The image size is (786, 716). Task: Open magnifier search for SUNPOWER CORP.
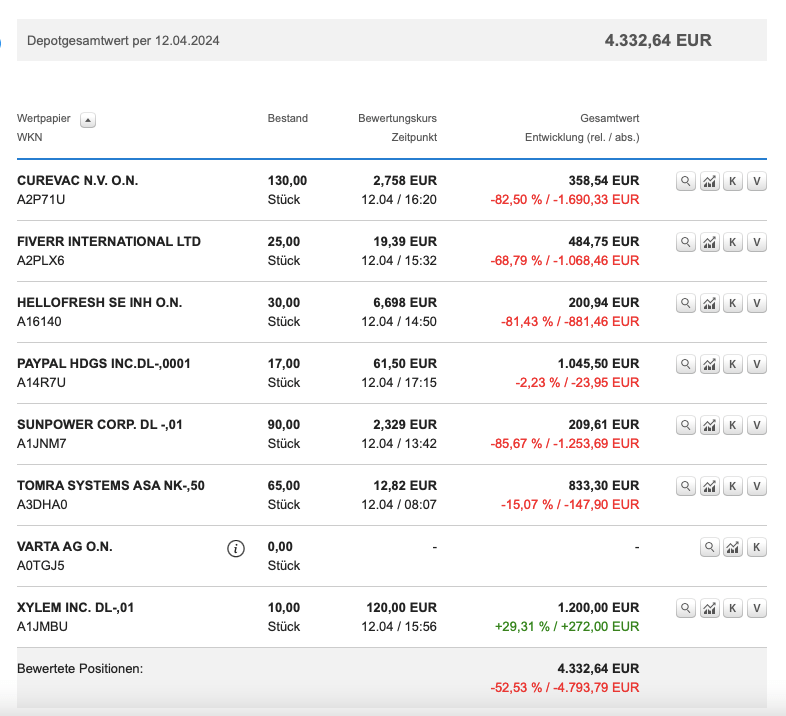pos(685,425)
